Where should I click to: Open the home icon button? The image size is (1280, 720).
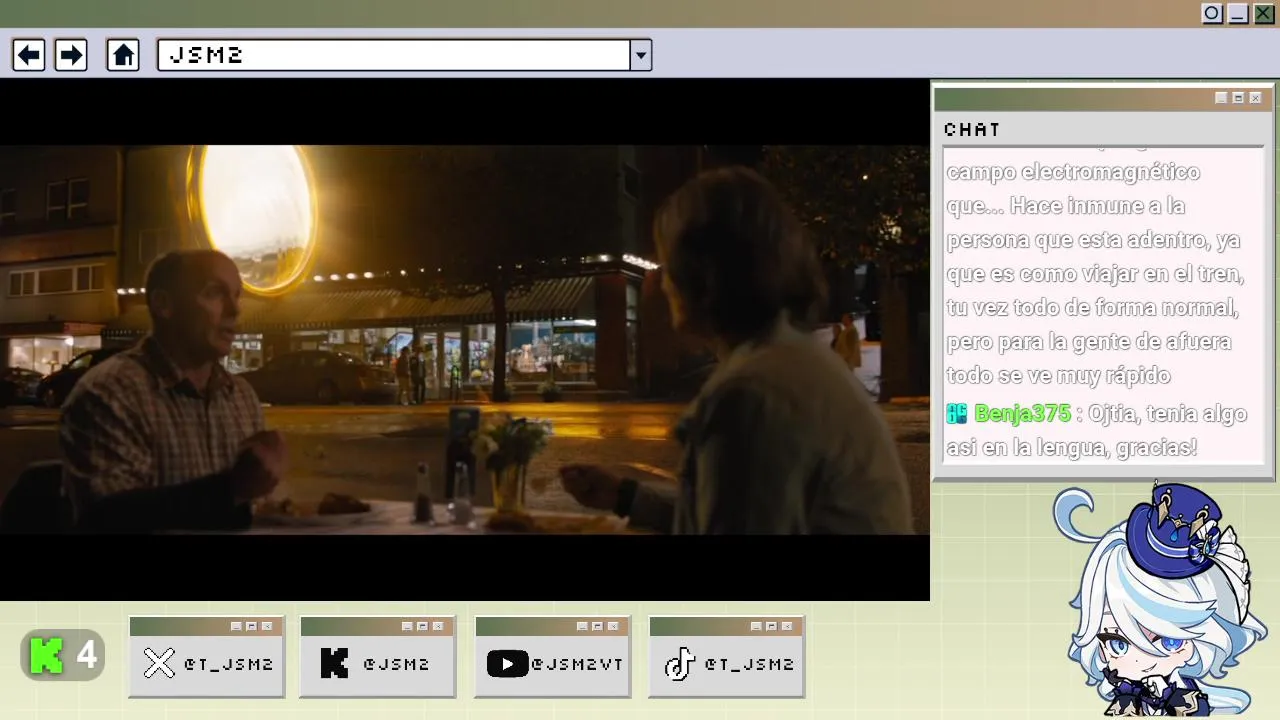click(x=123, y=54)
